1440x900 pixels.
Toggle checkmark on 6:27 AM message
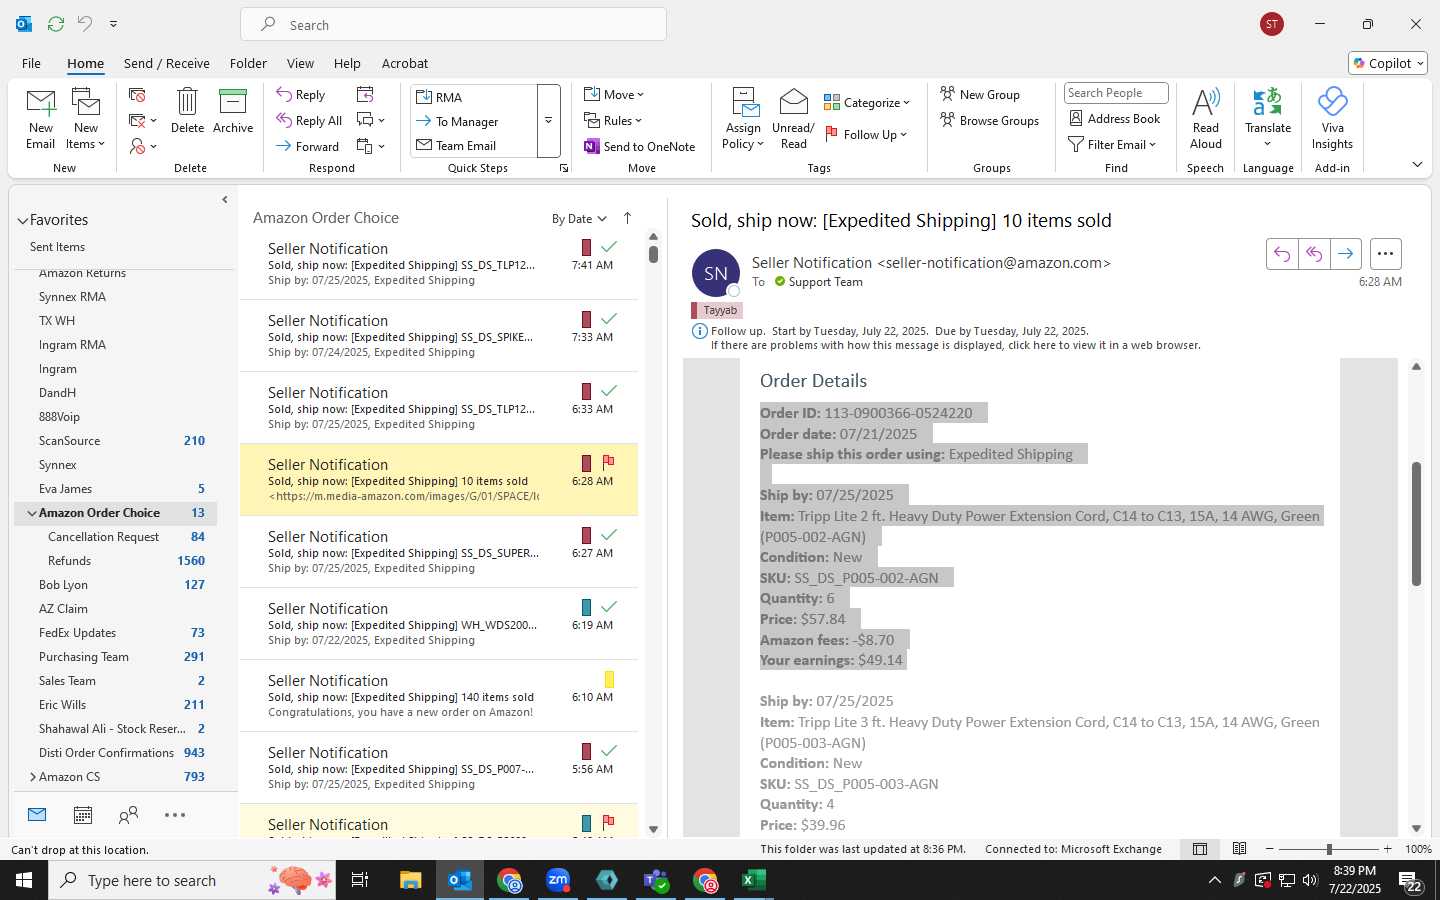coord(608,534)
